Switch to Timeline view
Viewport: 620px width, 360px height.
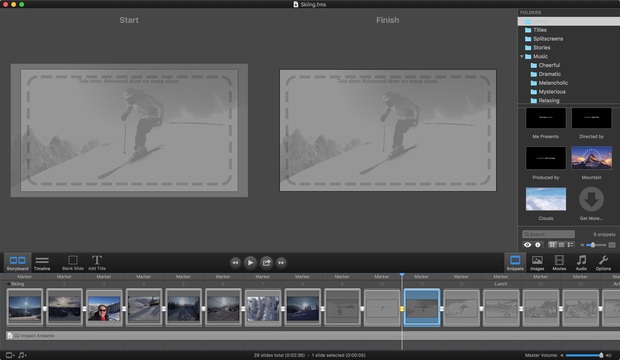click(x=42, y=263)
